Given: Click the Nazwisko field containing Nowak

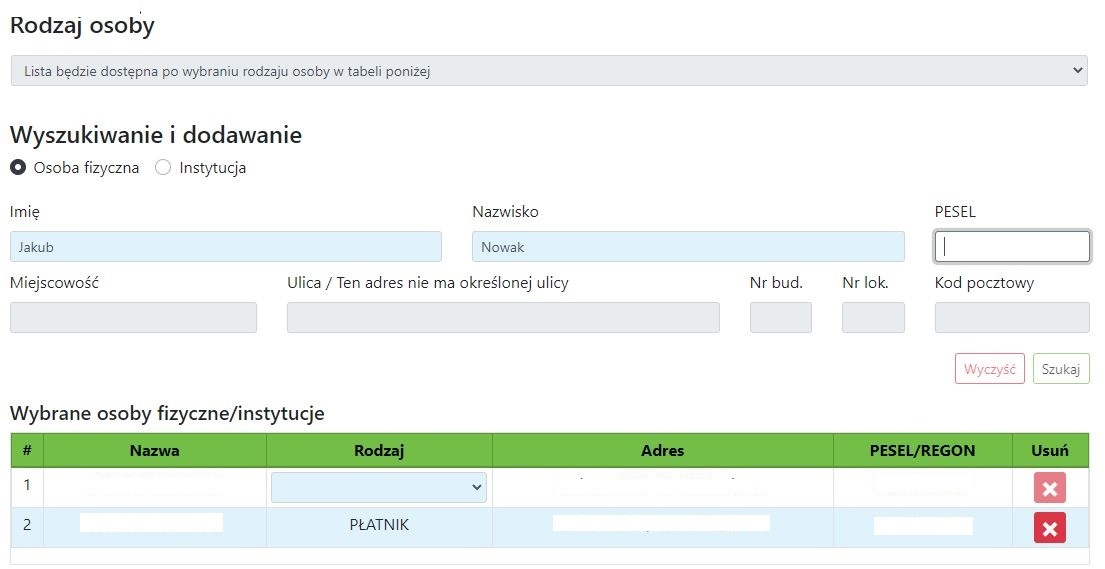Looking at the screenshot, I should pyautogui.click(x=687, y=247).
